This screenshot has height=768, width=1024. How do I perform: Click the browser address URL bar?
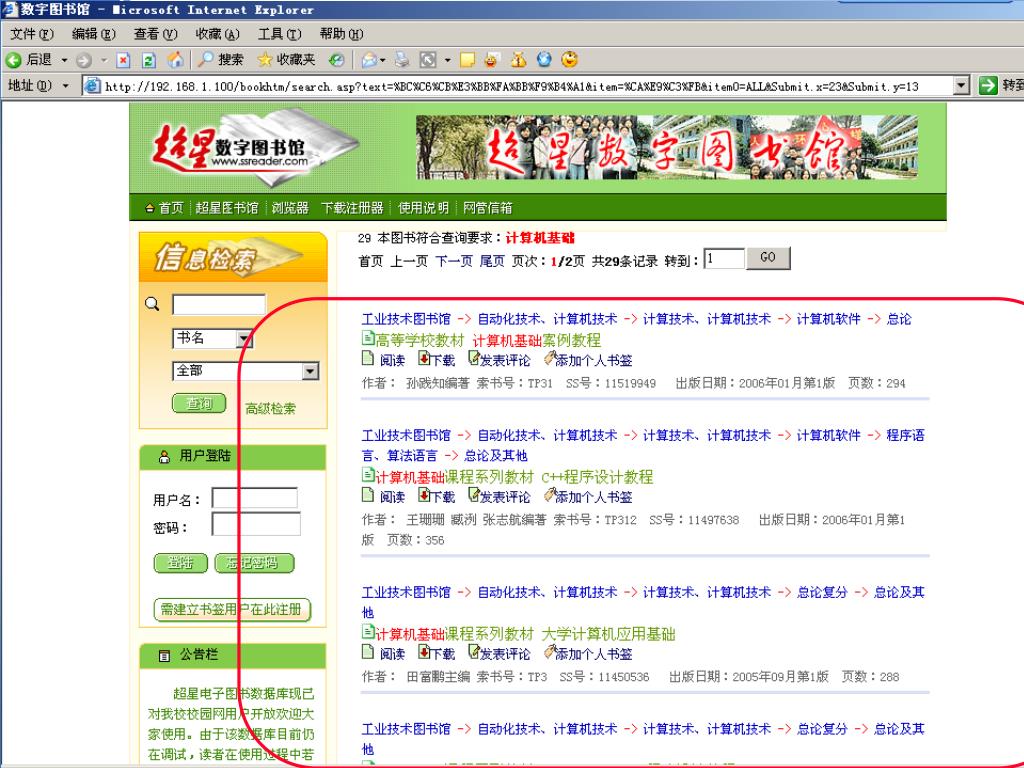click(x=526, y=86)
